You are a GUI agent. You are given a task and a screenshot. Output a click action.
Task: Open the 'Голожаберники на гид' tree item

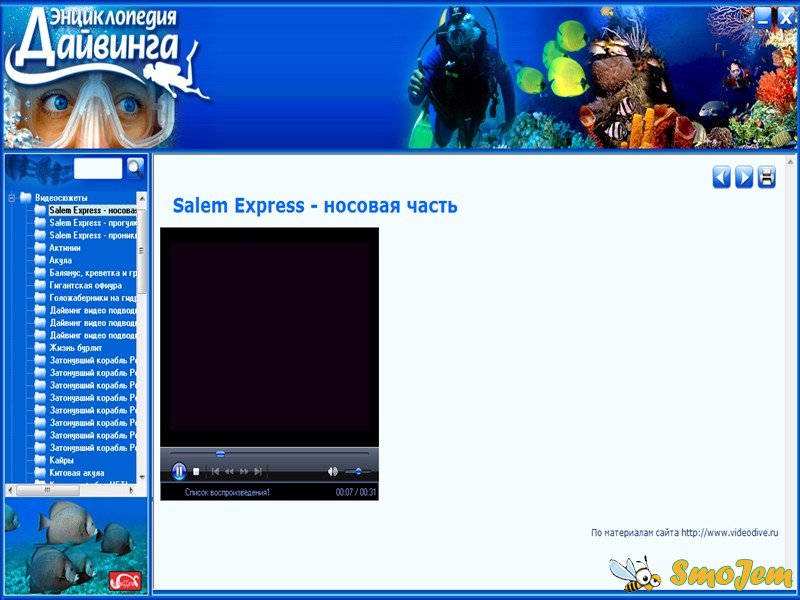[x=93, y=298]
